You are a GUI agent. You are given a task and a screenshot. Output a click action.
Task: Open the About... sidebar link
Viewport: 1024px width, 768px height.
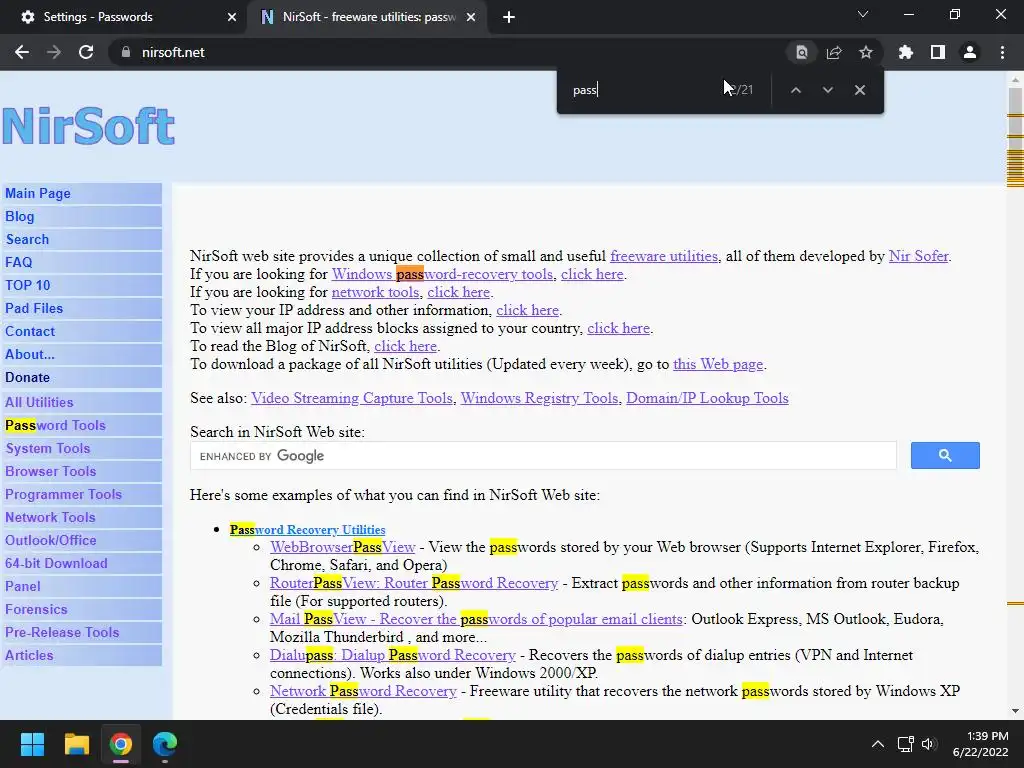82,354
